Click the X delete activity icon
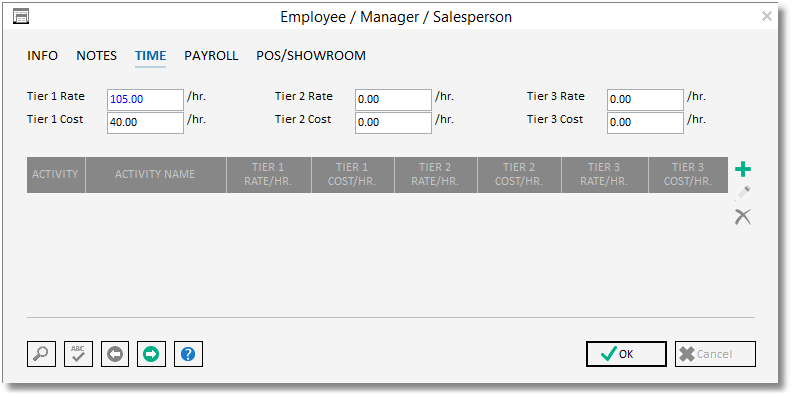Viewport: 792px width, 397px height. (742, 217)
